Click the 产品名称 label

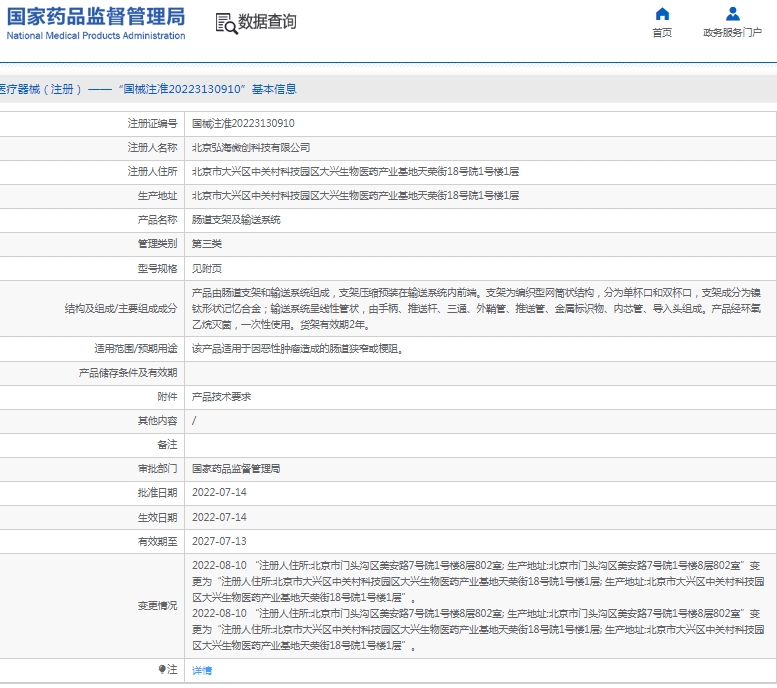pos(157,220)
